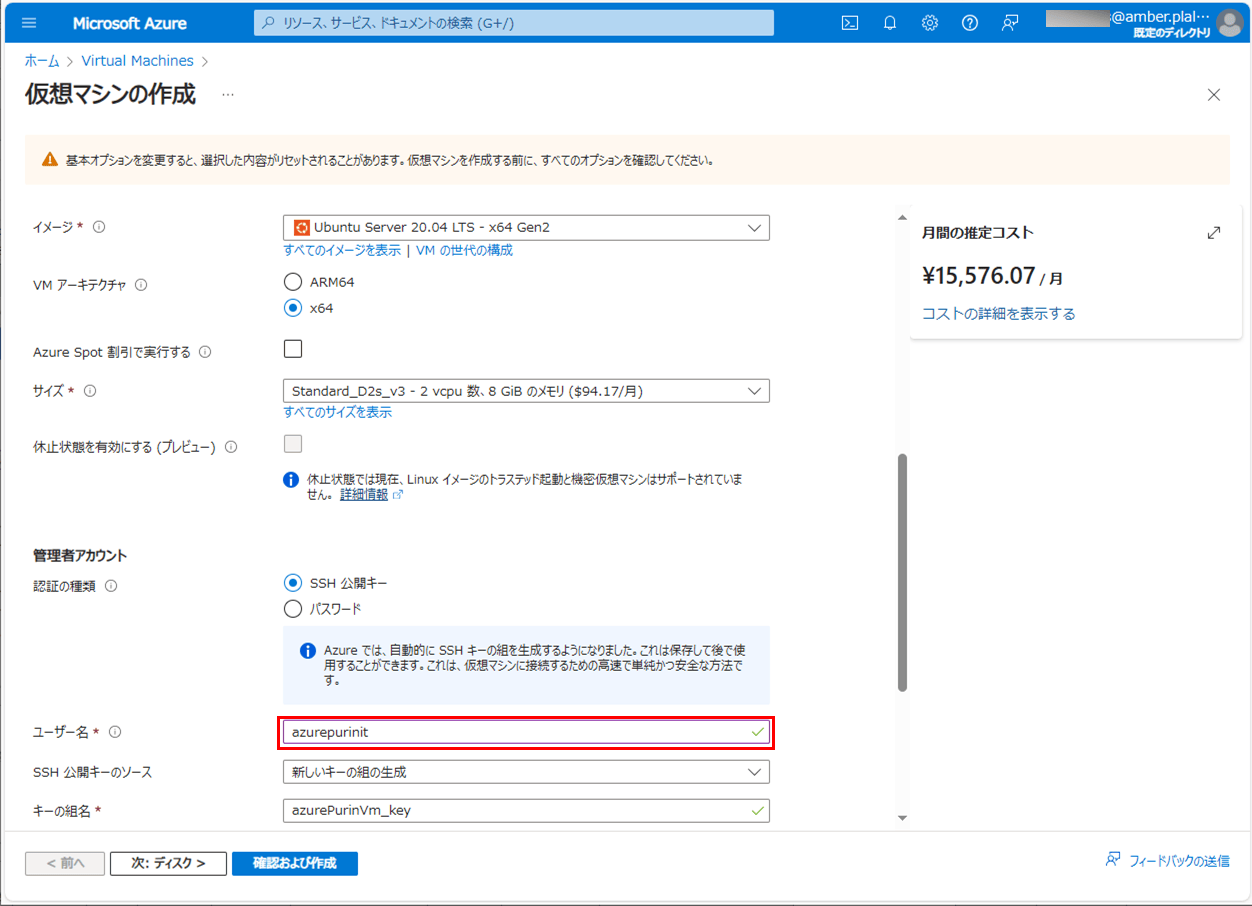
Task: Open the account avatar menu
Action: click(1230, 23)
